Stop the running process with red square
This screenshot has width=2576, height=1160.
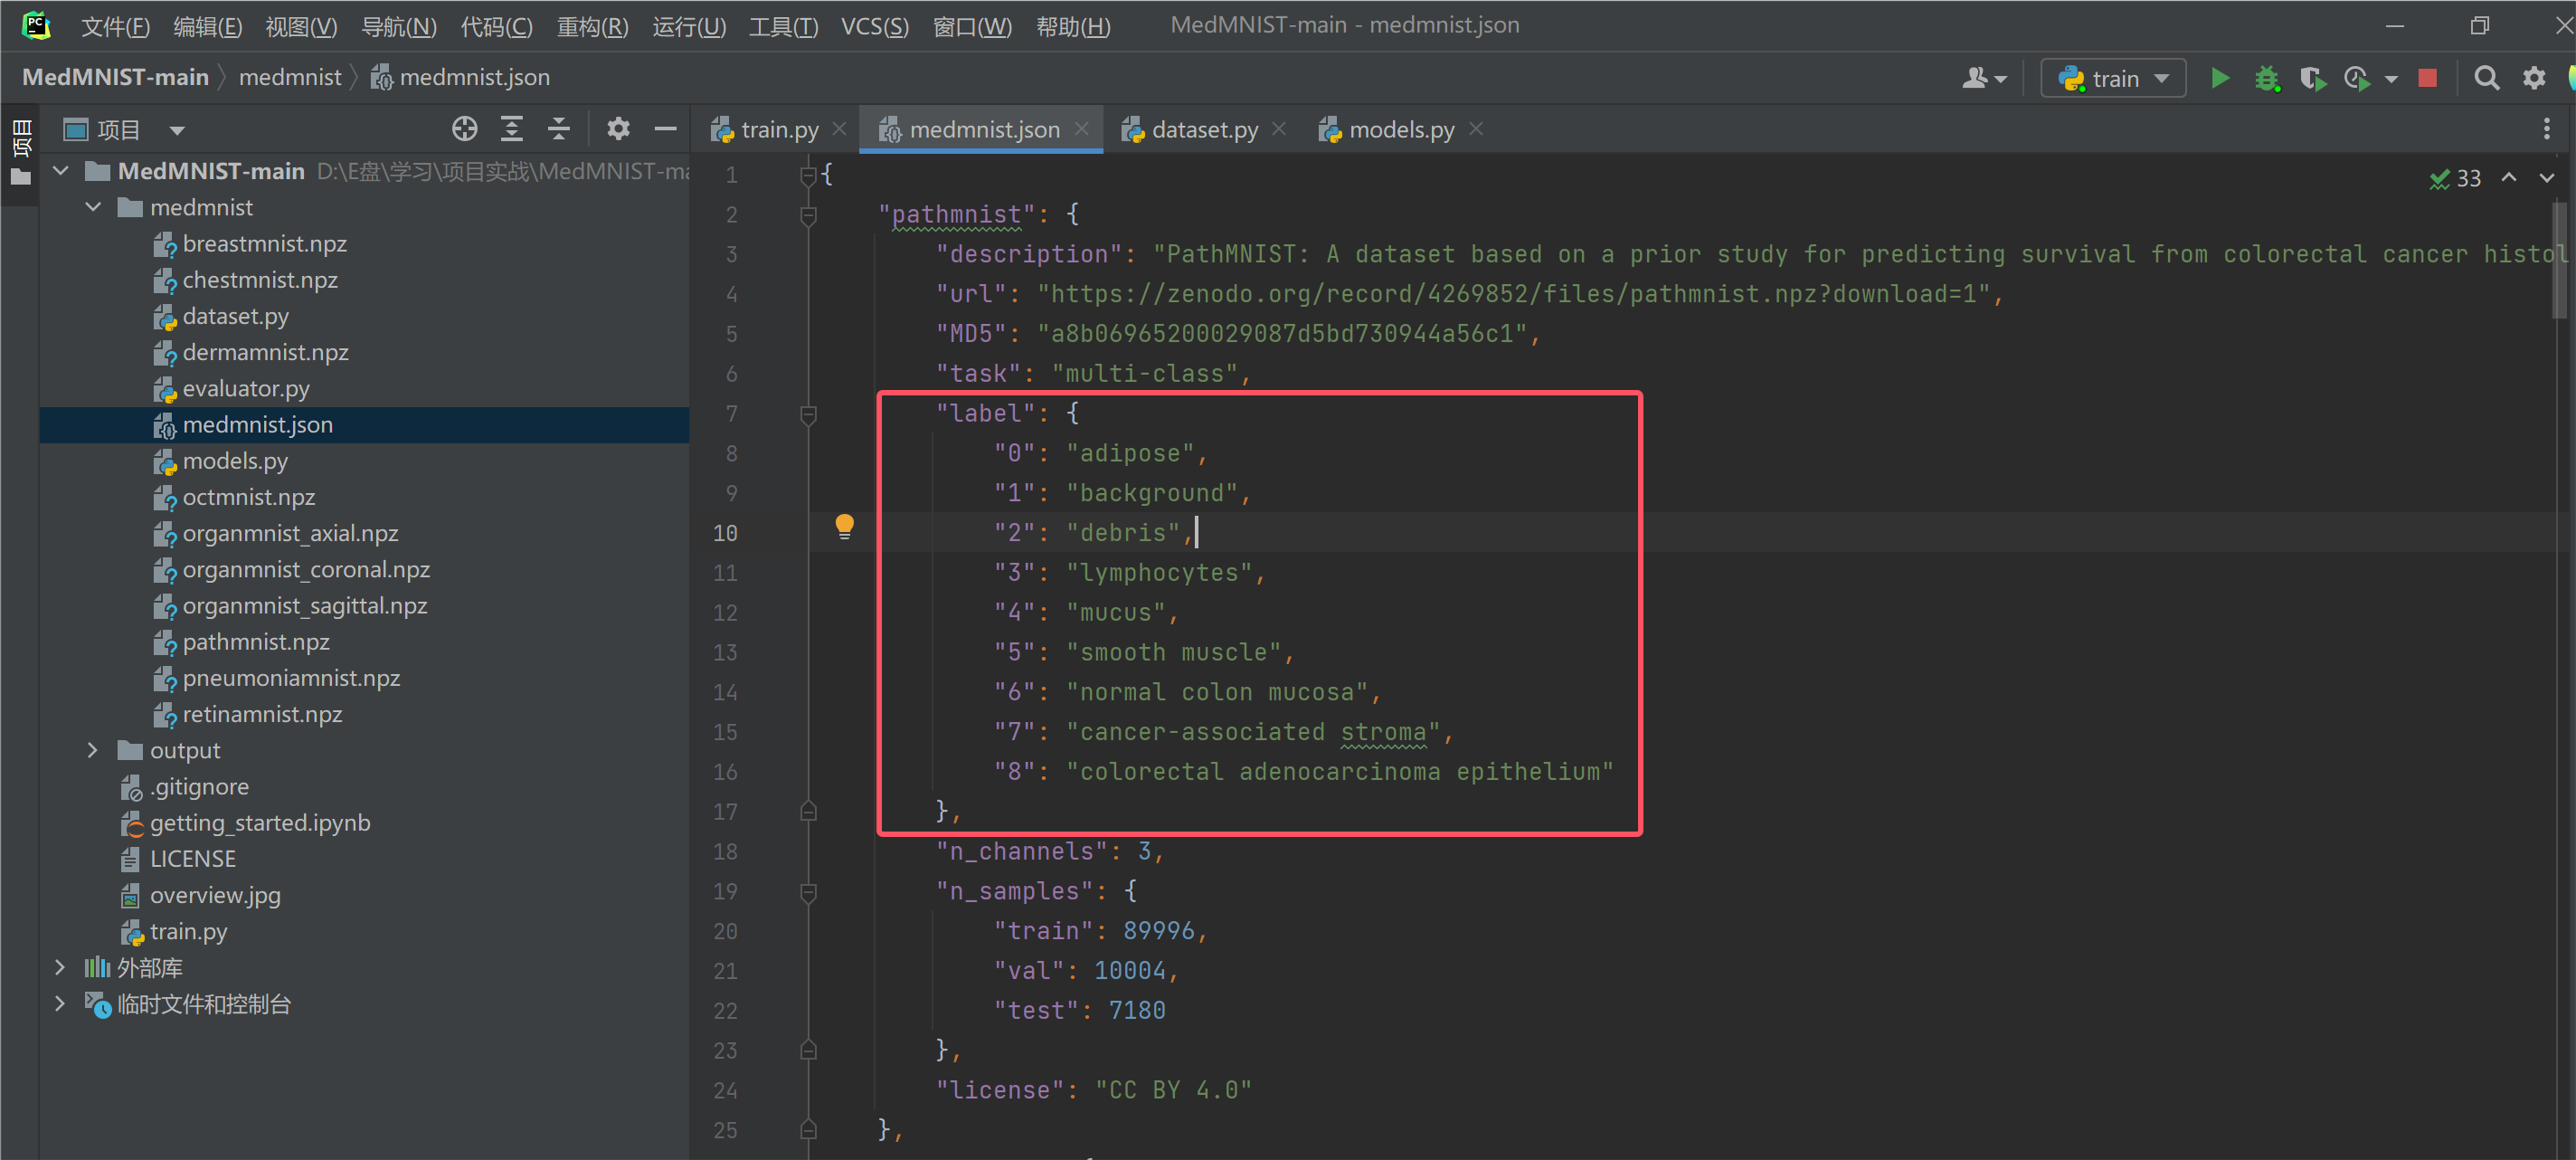(x=2427, y=78)
